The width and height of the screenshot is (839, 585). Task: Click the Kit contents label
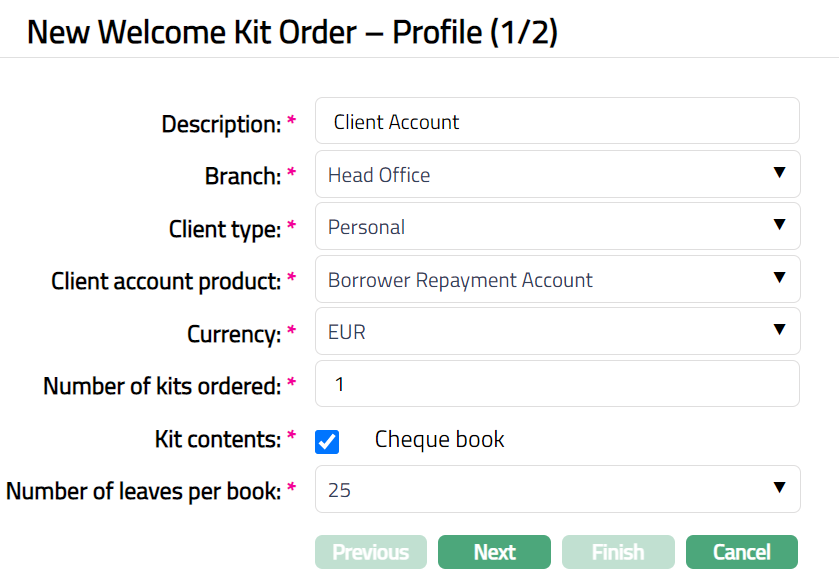click(x=218, y=439)
